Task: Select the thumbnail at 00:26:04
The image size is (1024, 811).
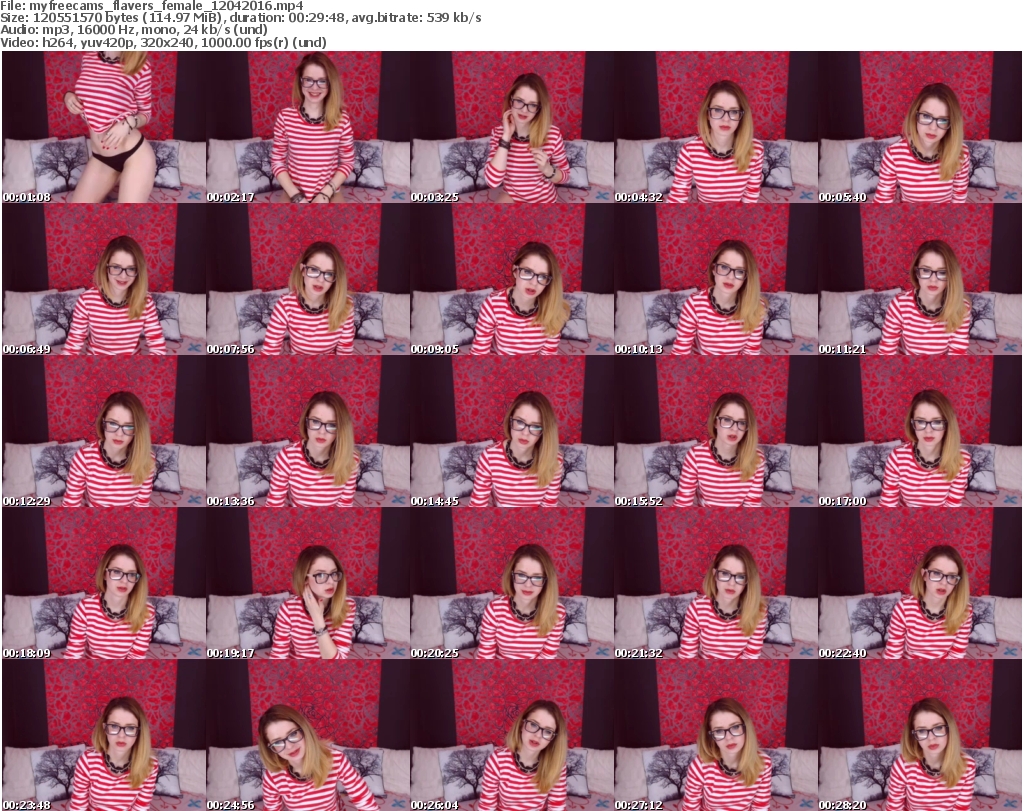Action: click(511, 735)
